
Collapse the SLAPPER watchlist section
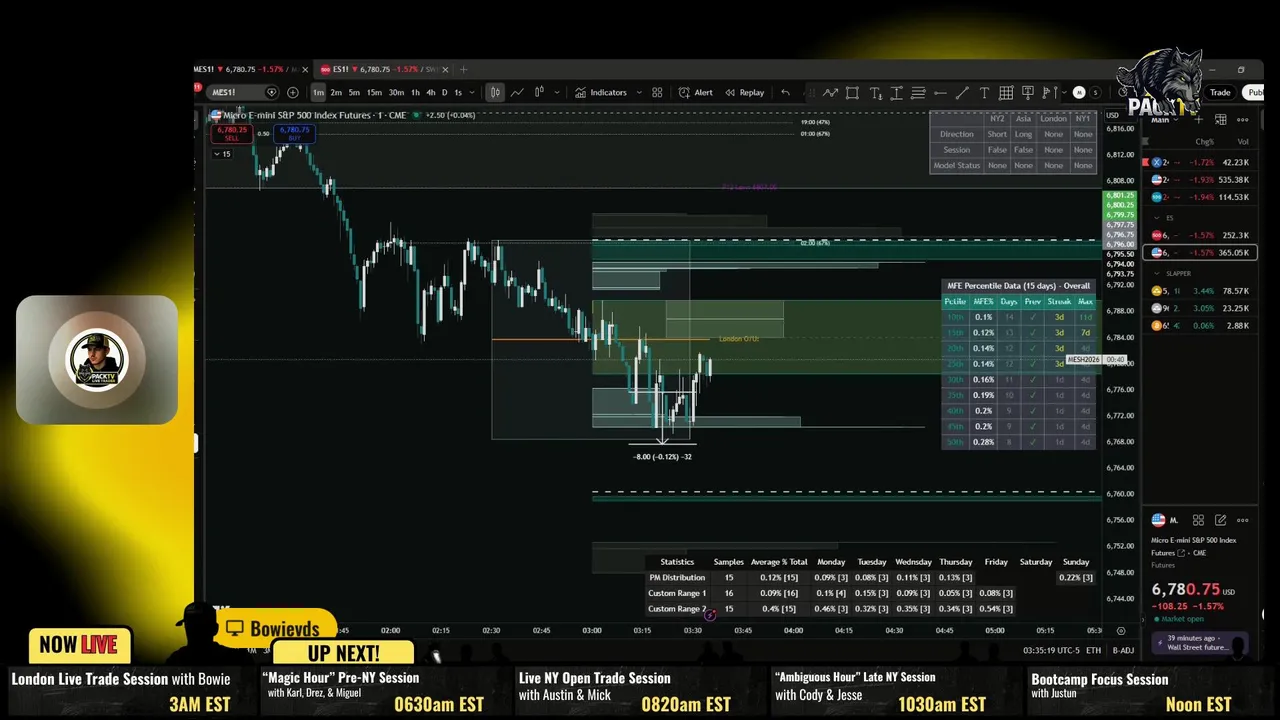(1157, 273)
